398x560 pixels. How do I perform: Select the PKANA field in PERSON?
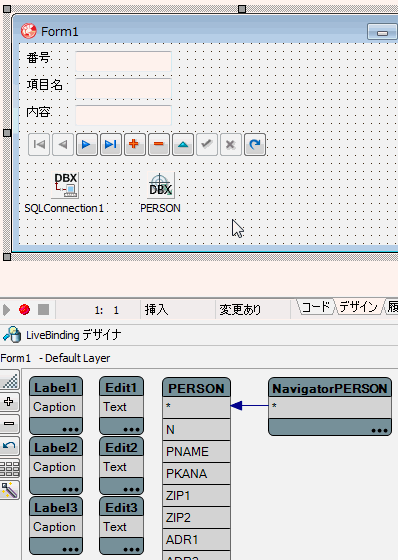196,474
